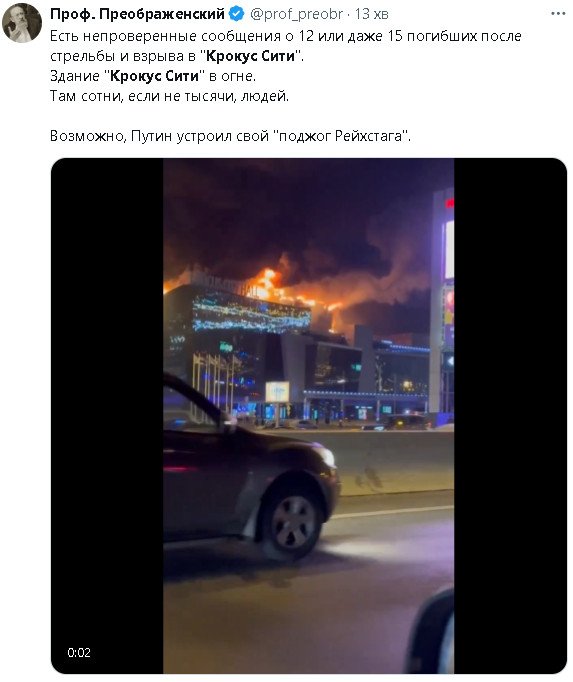Play the burning building video
The height and width of the screenshot is (682, 573).
point(308,416)
